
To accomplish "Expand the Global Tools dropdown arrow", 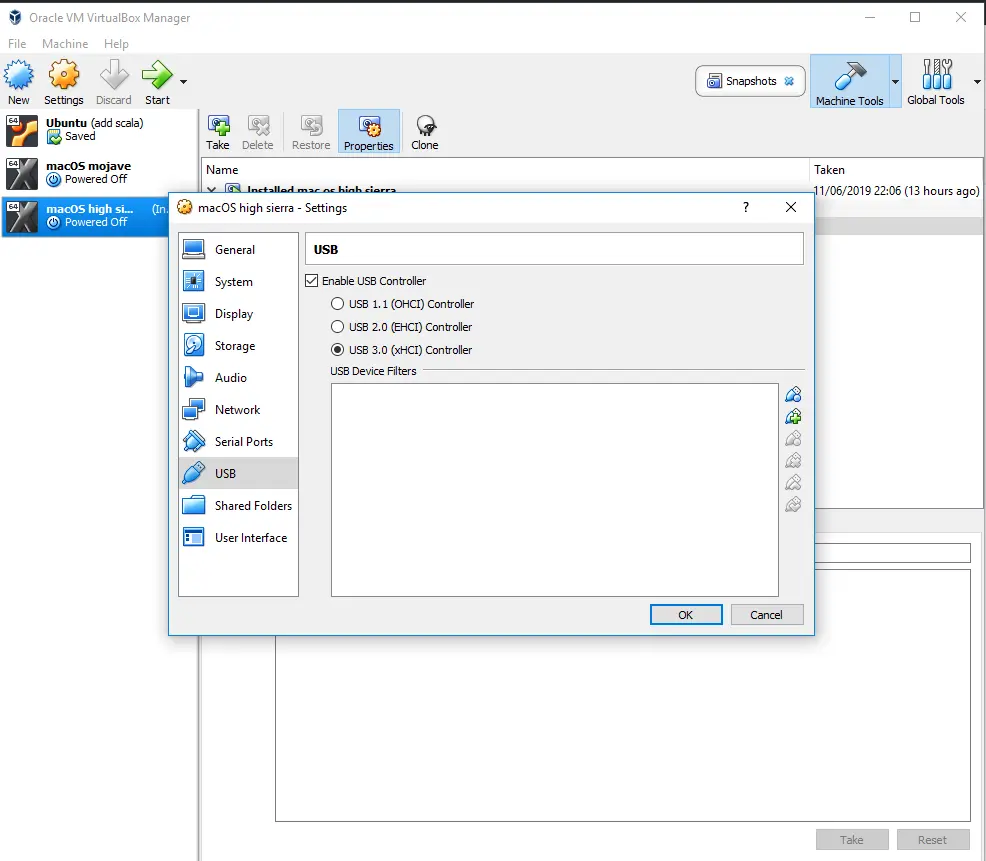I will tap(977, 82).
